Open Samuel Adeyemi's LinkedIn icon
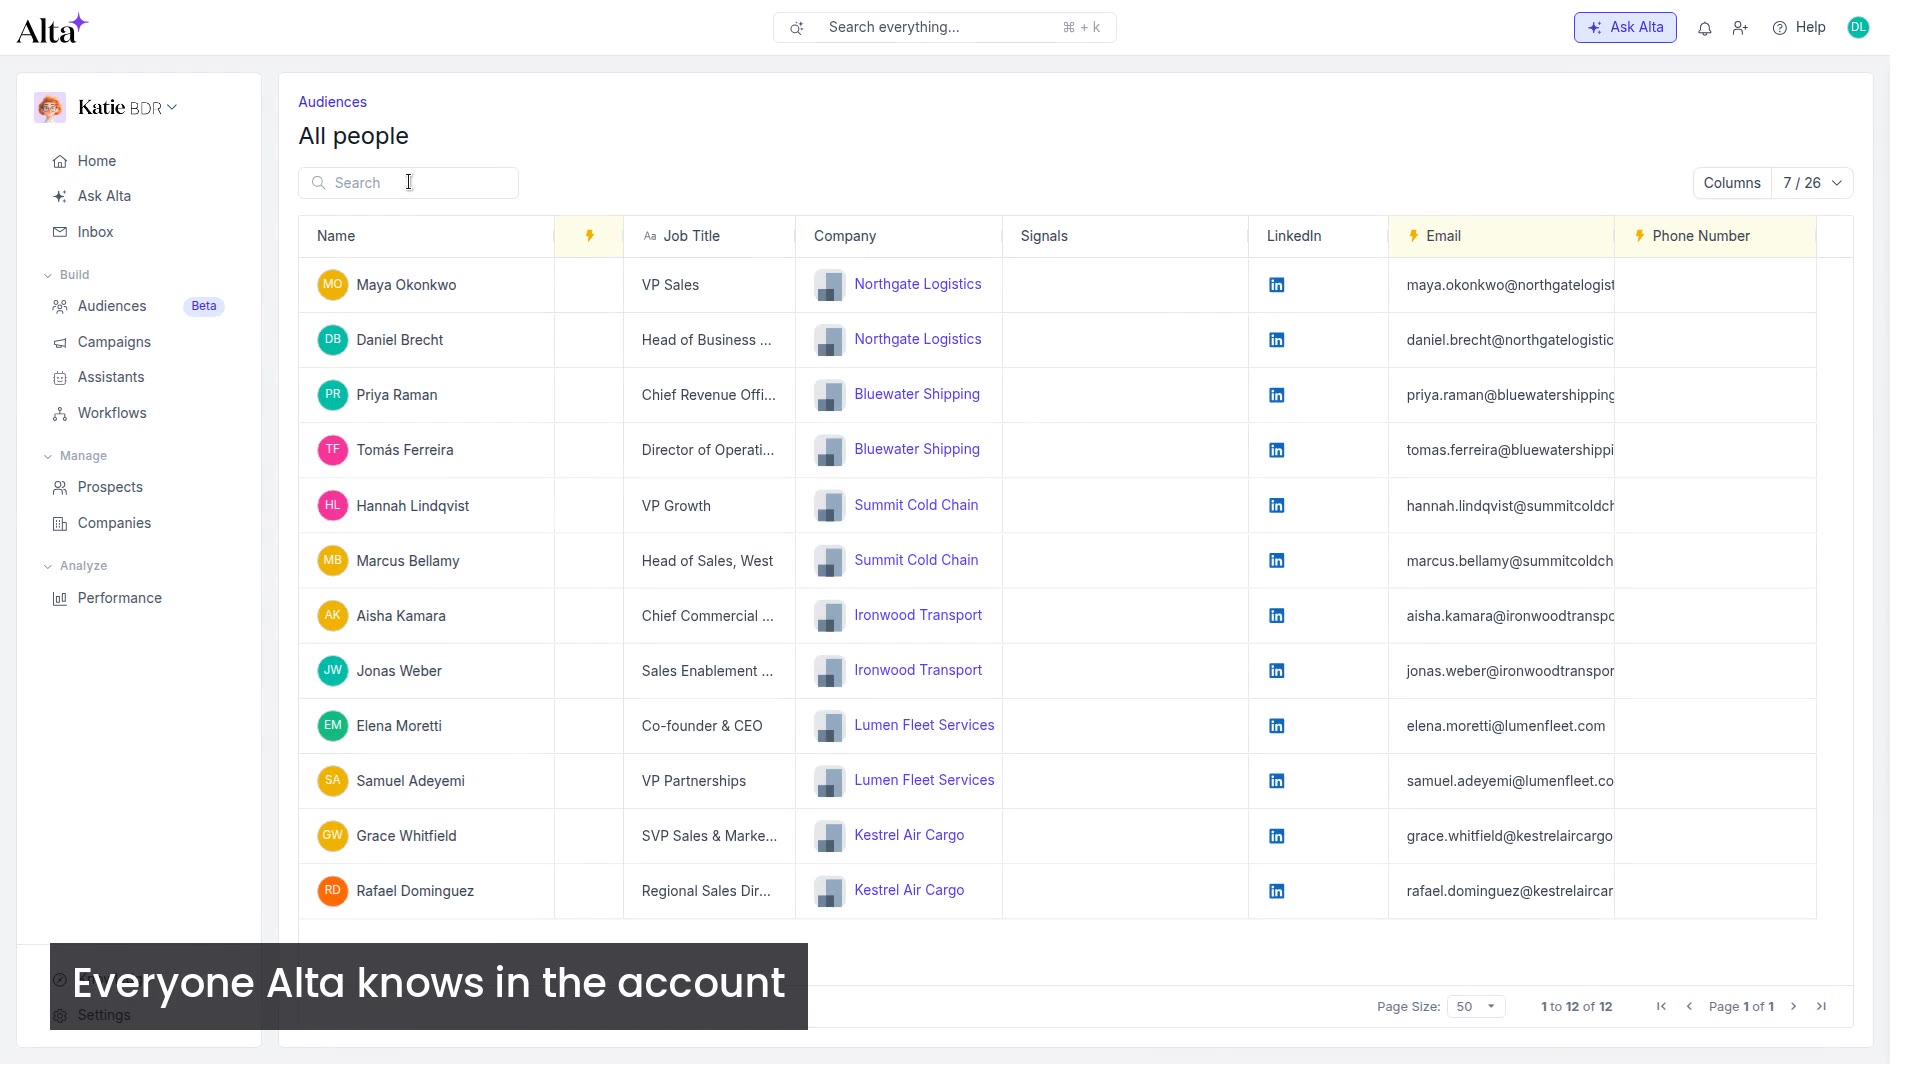The width and height of the screenshot is (1920, 1080). pyautogui.click(x=1276, y=780)
